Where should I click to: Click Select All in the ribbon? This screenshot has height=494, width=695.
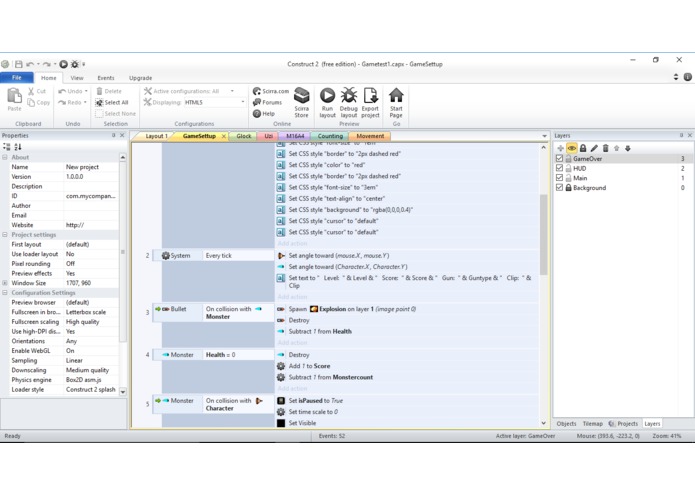pyautogui.click(x=112, y=102)
